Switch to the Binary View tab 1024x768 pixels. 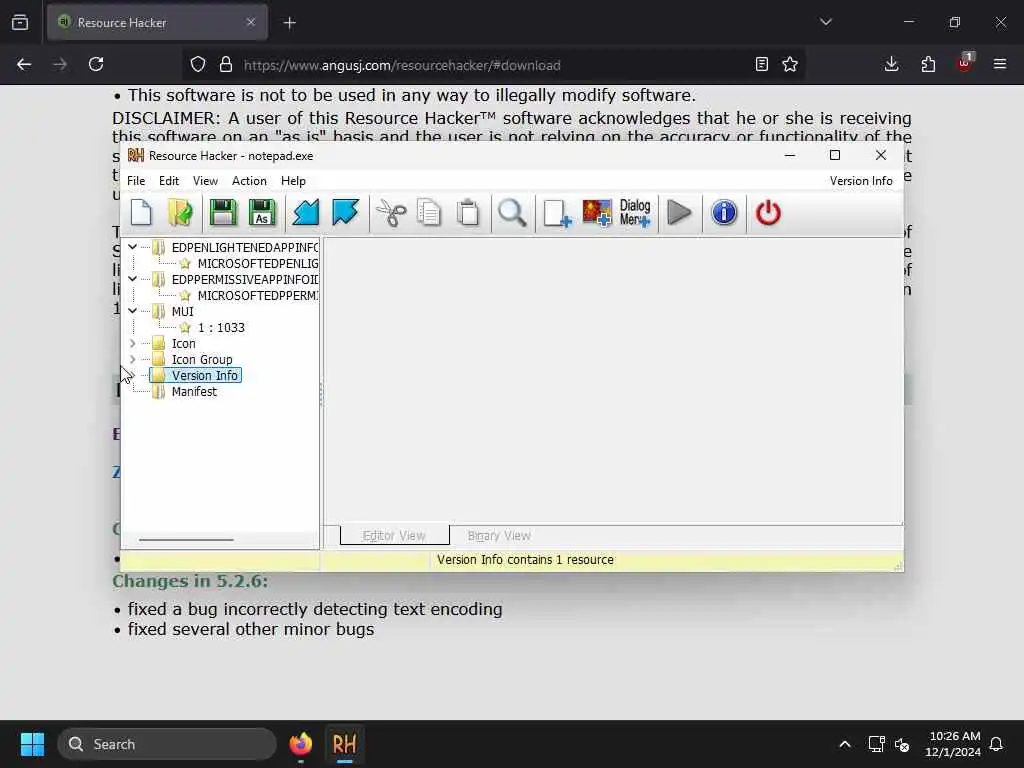[499, 536]
